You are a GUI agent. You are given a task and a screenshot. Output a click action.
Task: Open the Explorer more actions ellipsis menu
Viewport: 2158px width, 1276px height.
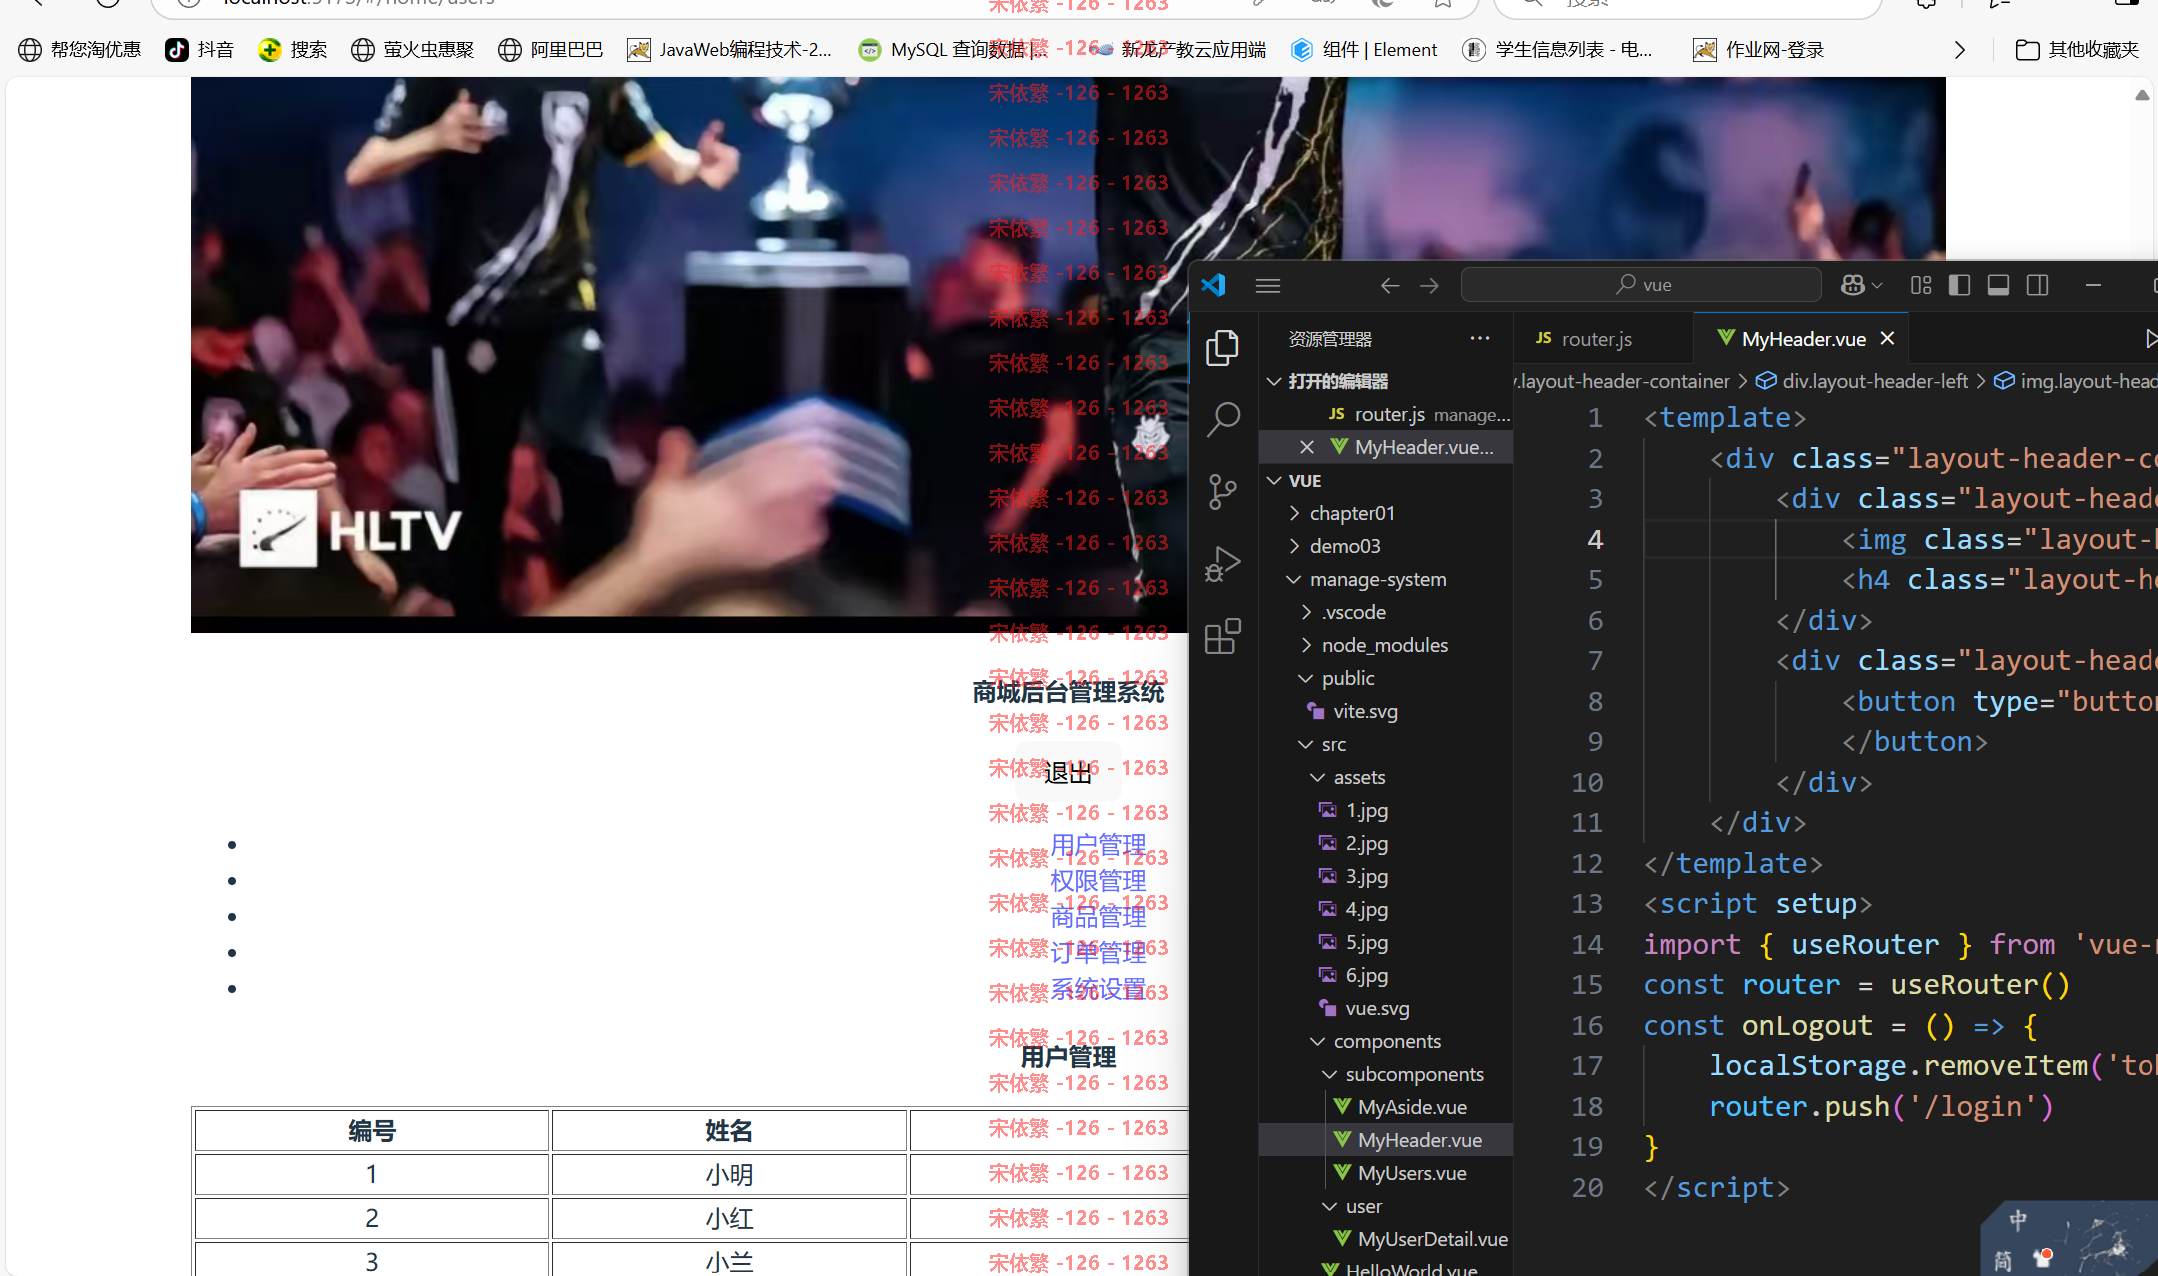[x=1480, y=338]
